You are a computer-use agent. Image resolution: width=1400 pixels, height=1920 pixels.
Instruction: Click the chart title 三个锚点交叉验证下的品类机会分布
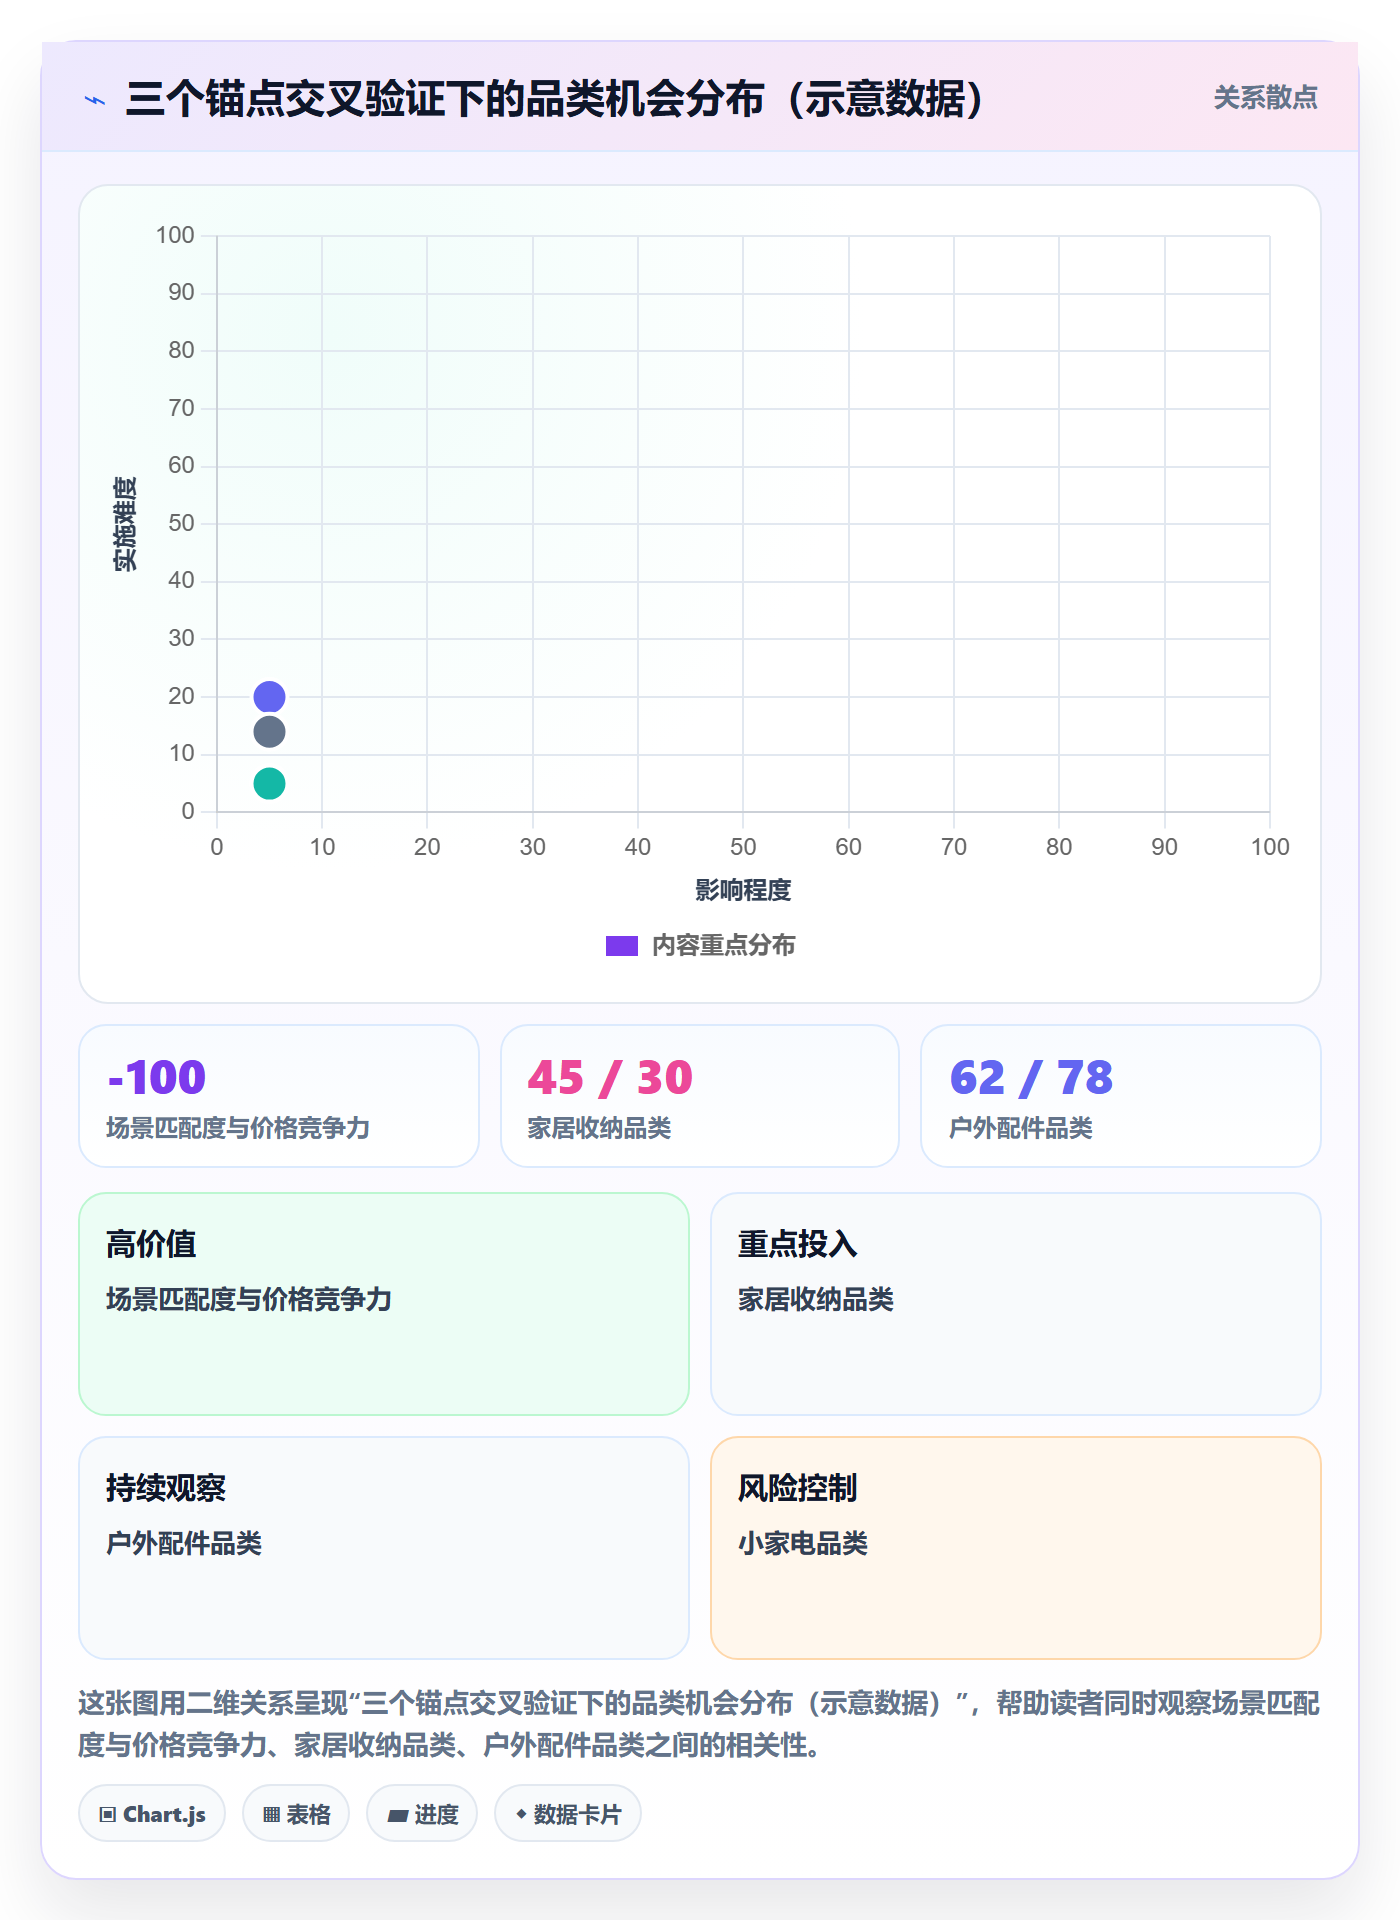pos(555,99)
